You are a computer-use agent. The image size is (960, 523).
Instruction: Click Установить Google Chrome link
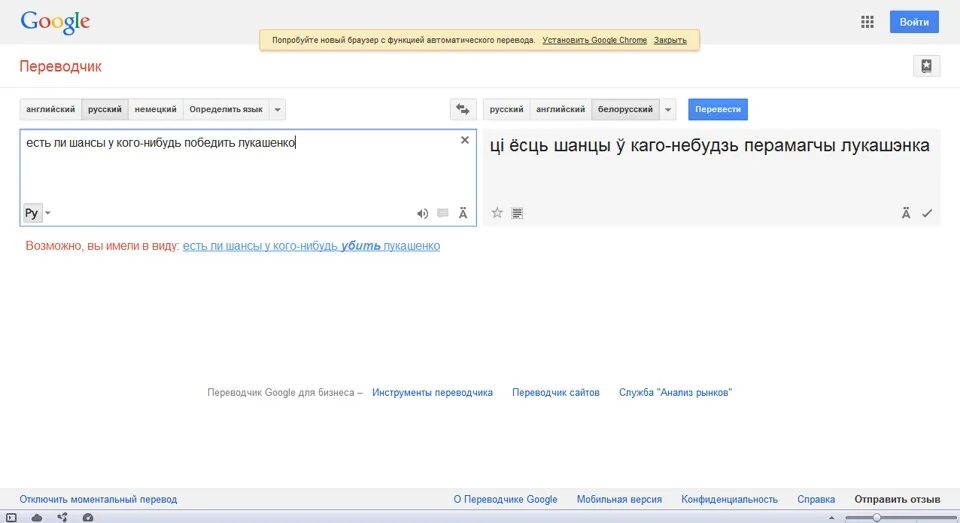594,40
